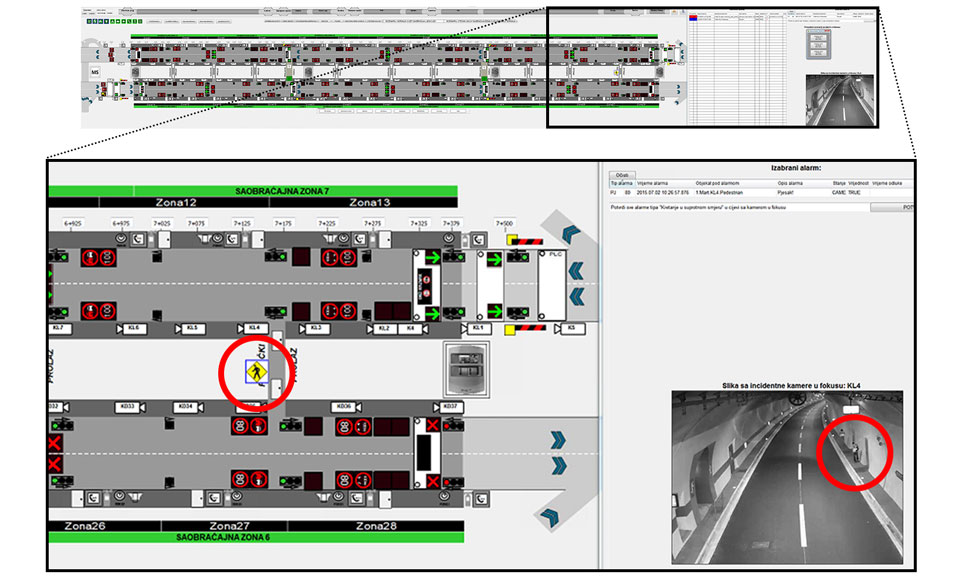
Task: Select the alarm row for KL4 Pedestrian
Action: [762, 193]
